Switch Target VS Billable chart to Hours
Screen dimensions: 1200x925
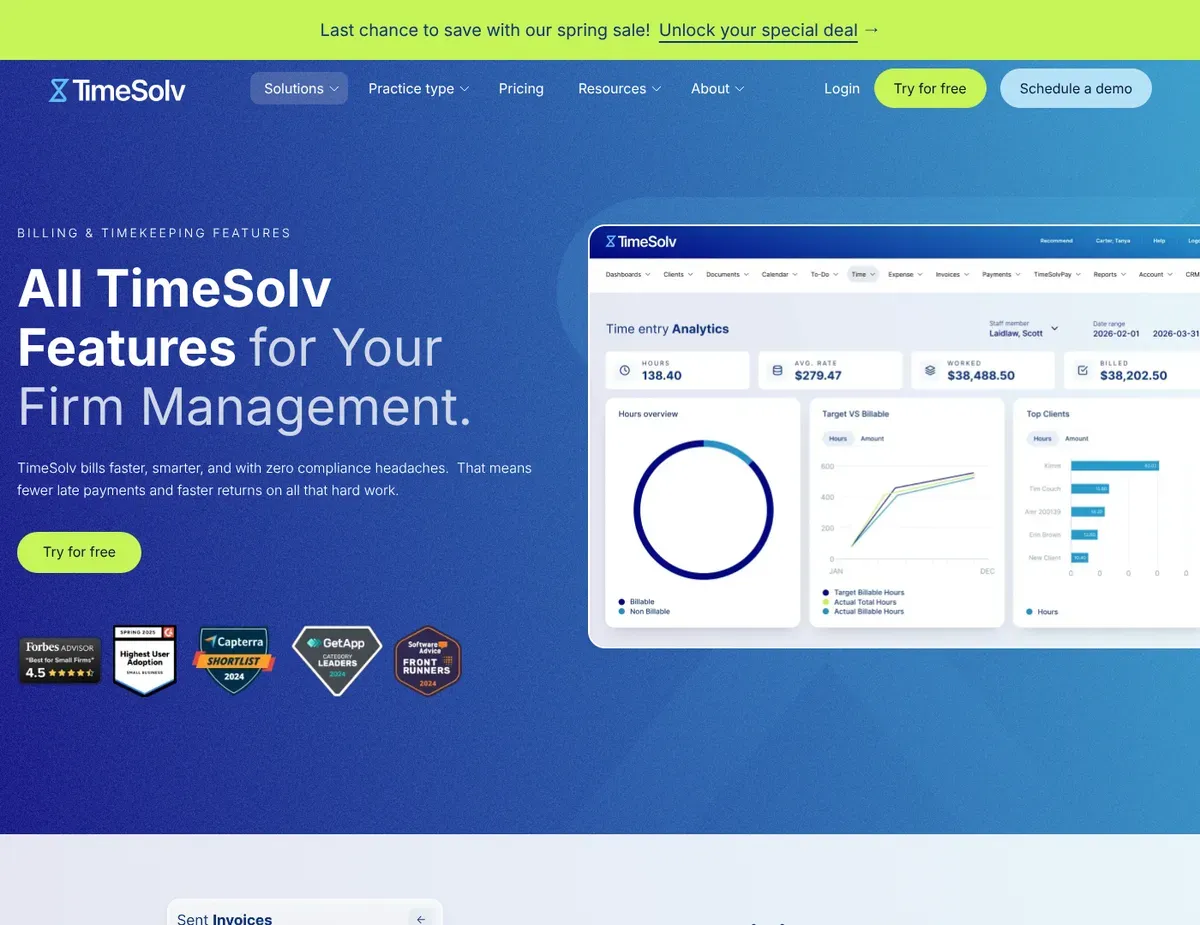pyautogui.click(x=838, y=439)
